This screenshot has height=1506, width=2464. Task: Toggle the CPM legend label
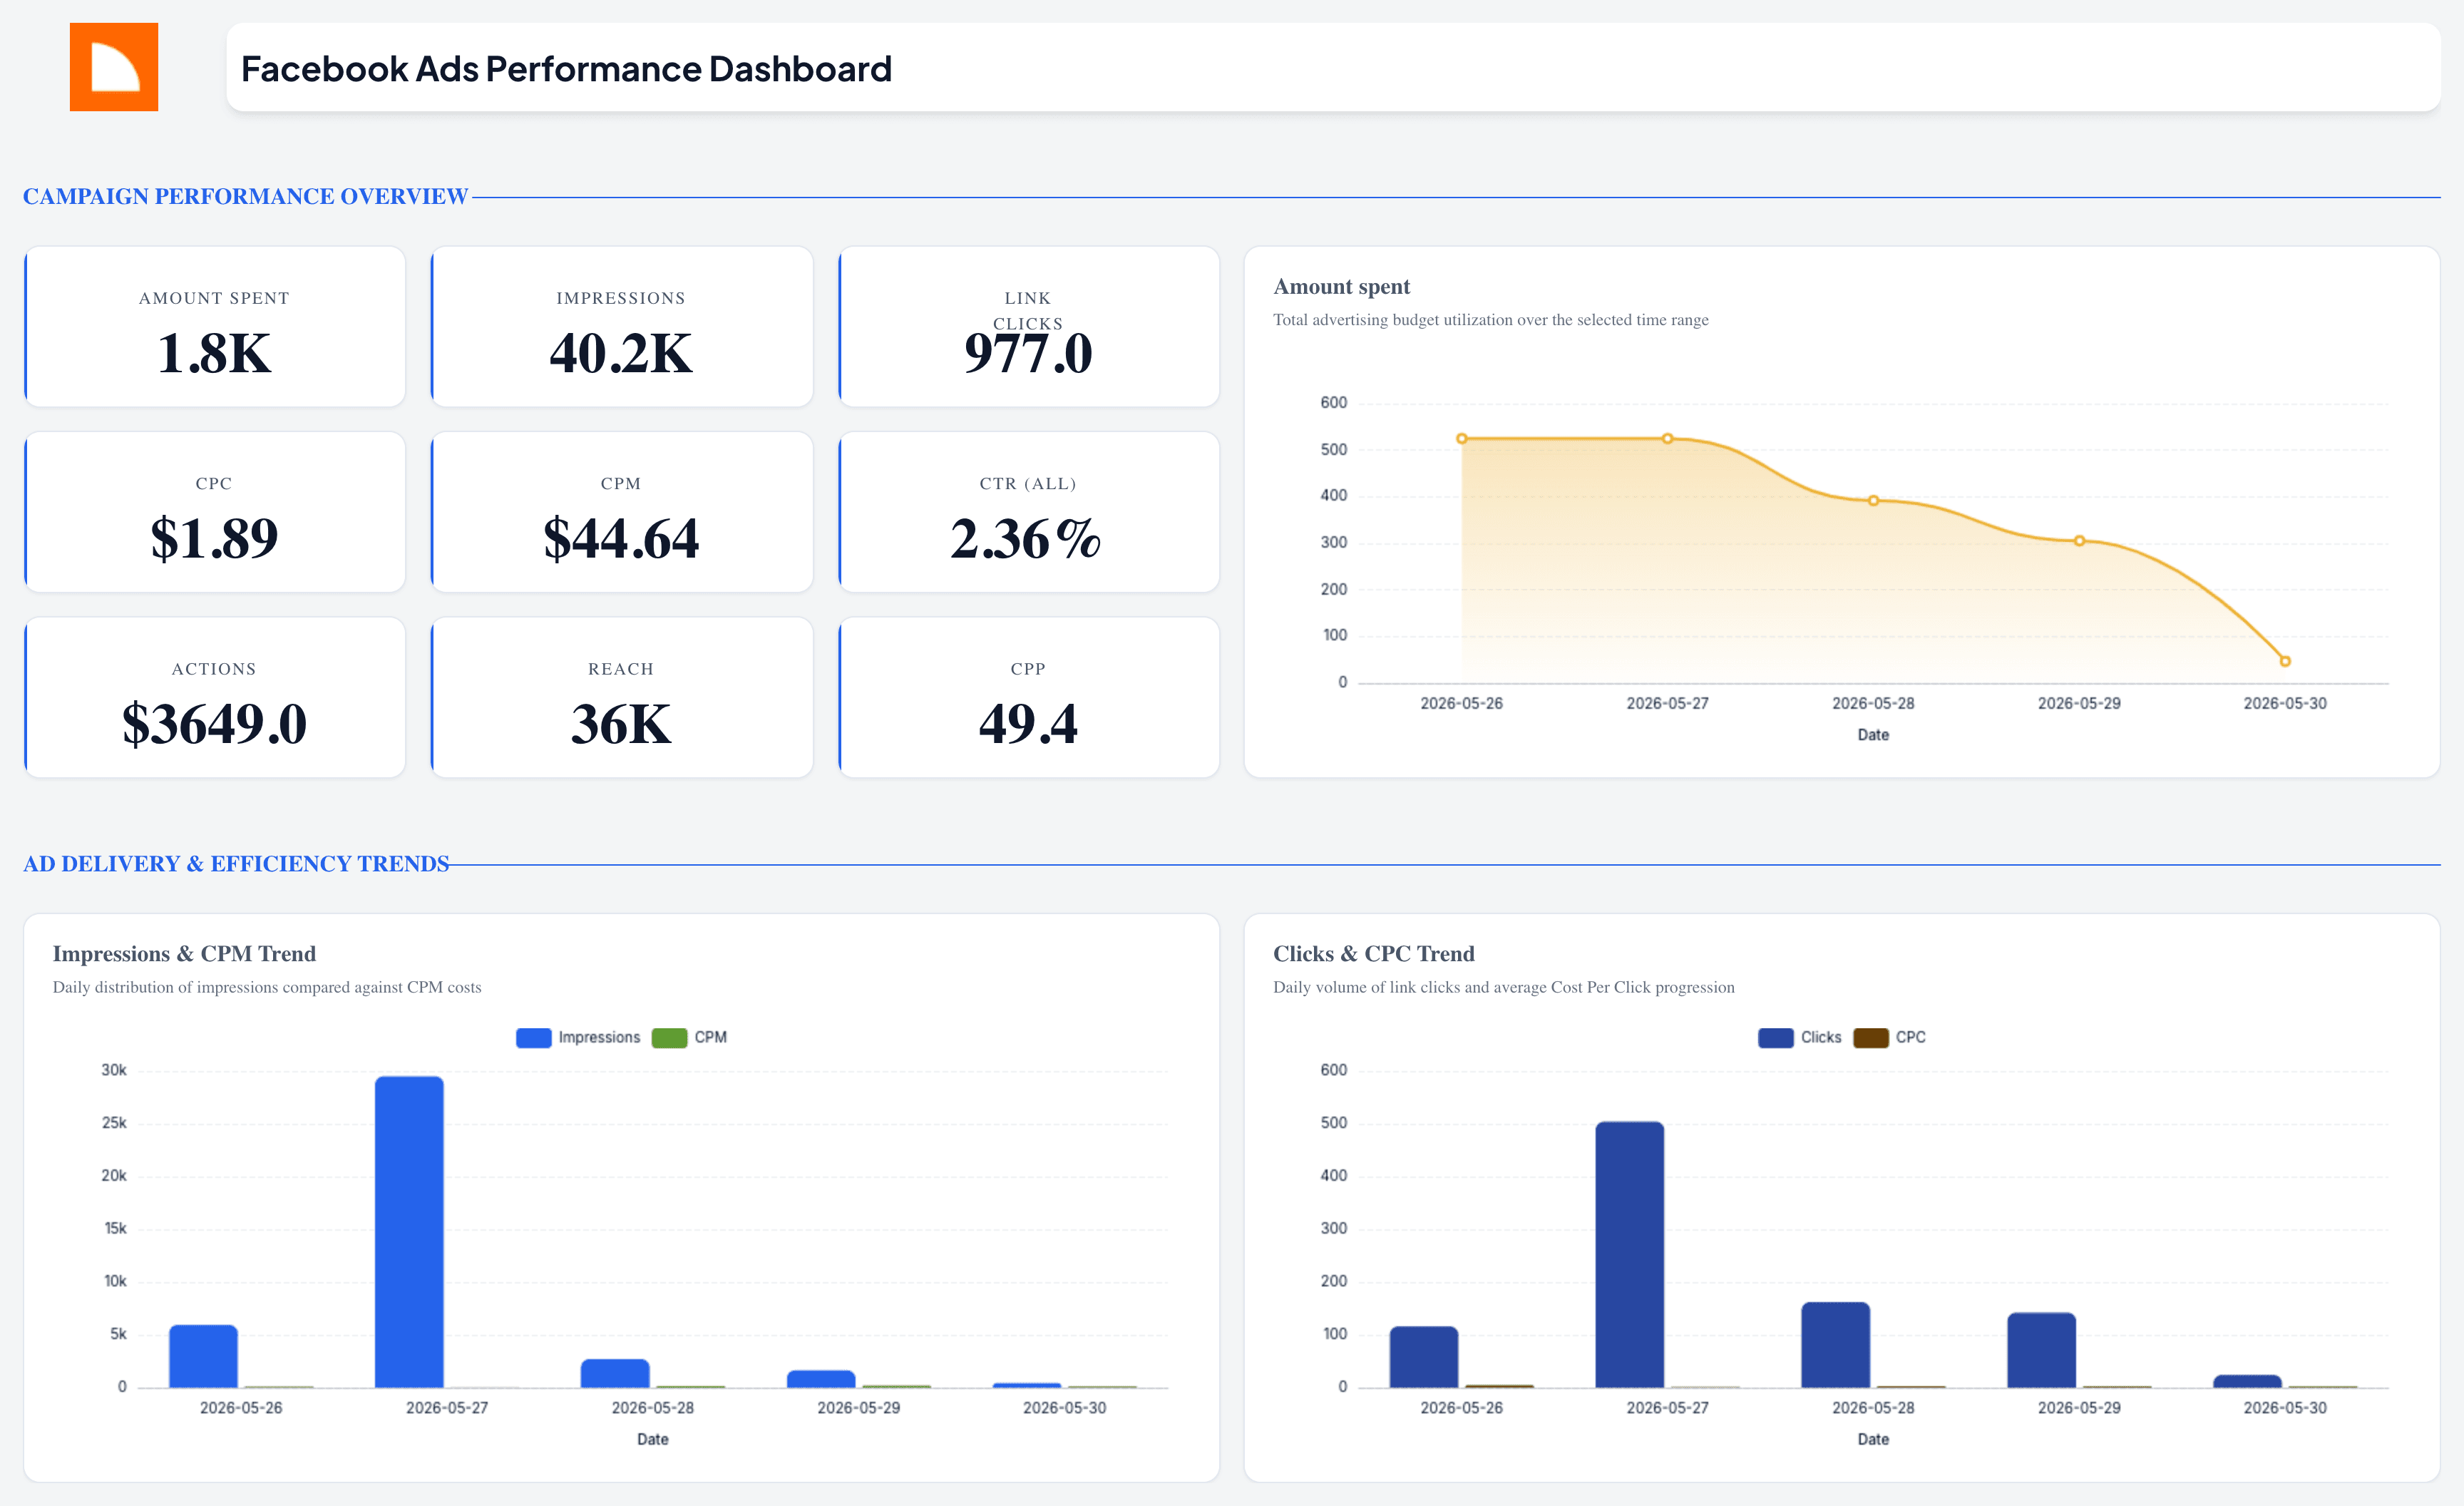pyautogui.click(x=711, y=1038)
